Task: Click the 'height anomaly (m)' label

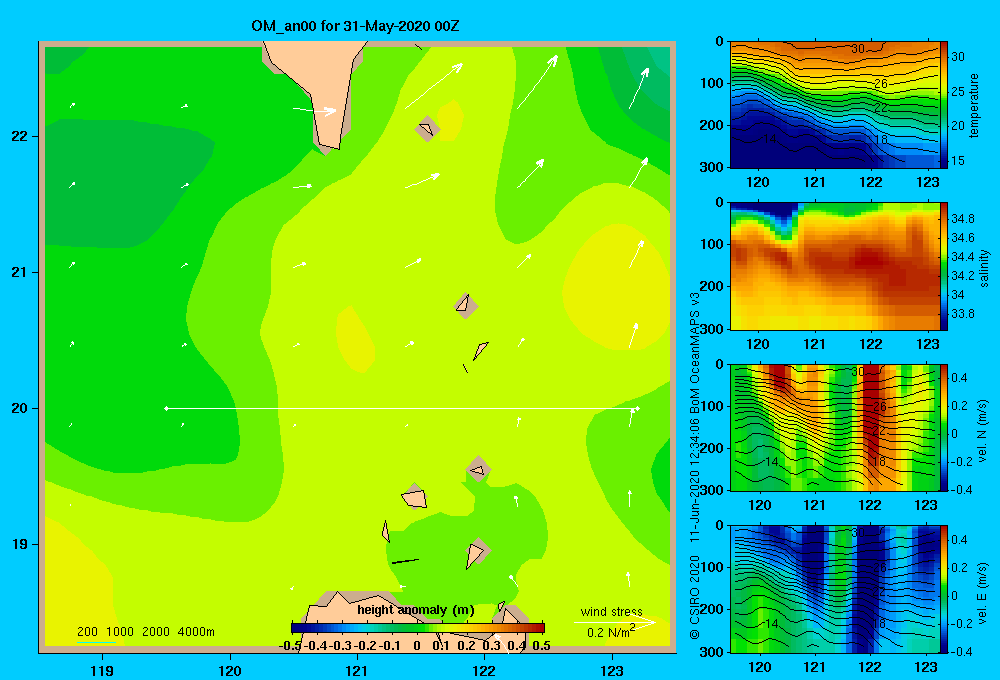Action: point(416,610)
